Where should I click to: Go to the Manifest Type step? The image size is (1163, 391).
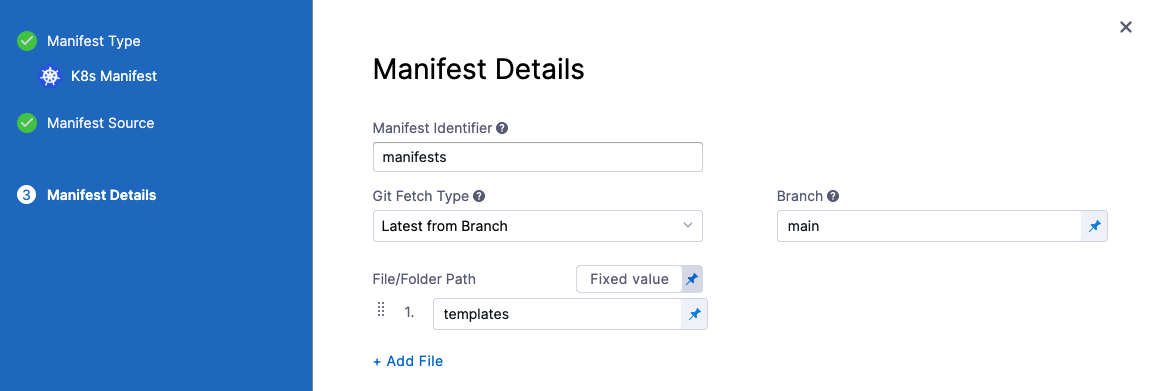coord(93,41)
